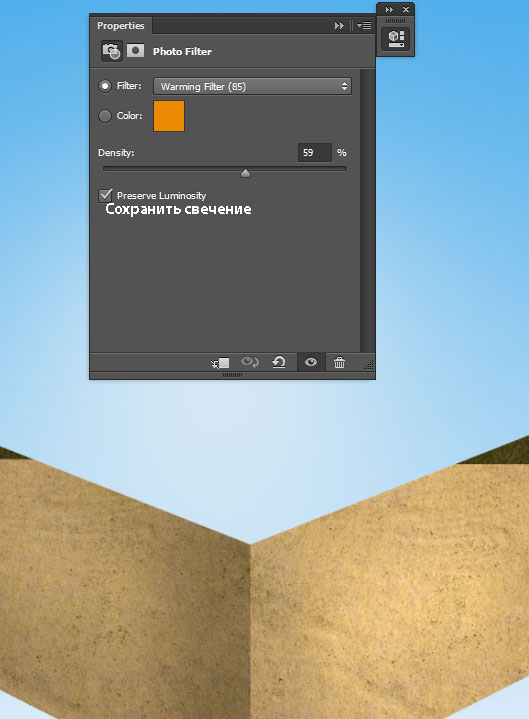Click the Preserve Luminosity label text
The width and height of the screenshot is (529, 719).
pos(161,195)
